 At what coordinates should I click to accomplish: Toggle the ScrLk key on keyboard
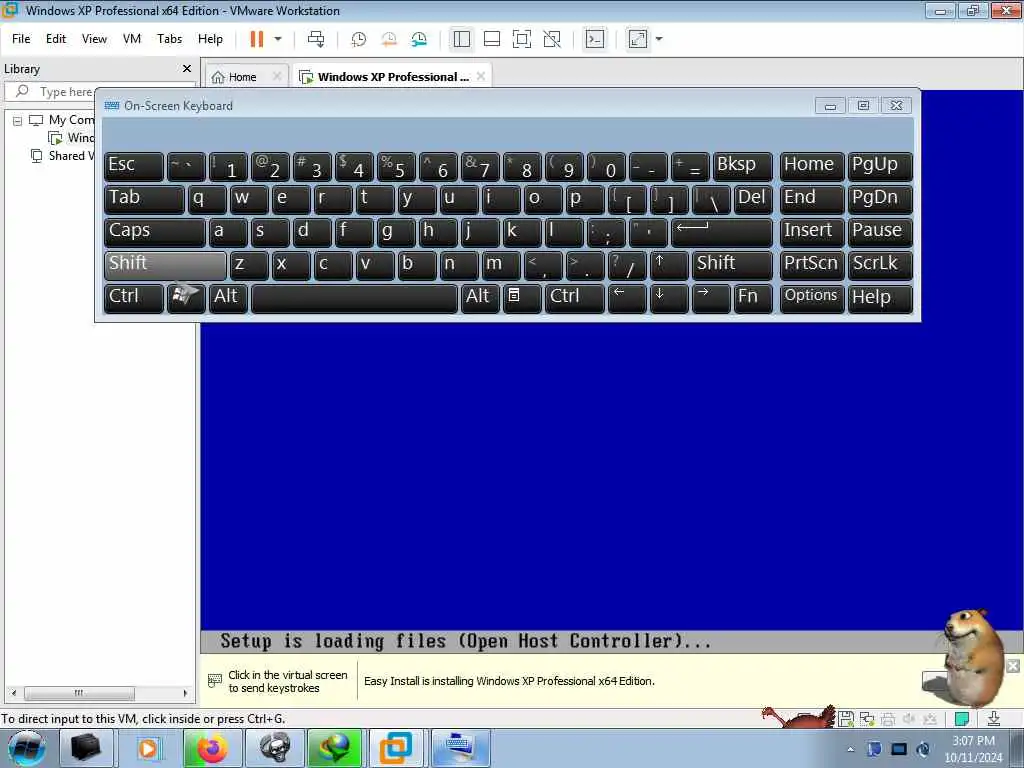click(880, 265)
